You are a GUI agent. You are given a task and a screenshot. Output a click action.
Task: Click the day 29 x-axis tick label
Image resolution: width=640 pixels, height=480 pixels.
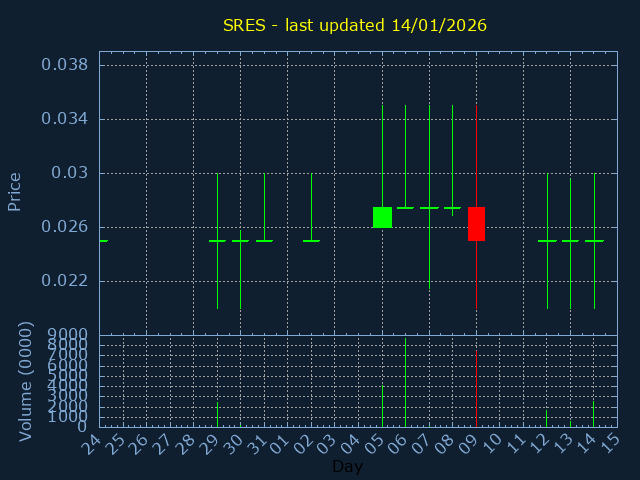(210, 443)
